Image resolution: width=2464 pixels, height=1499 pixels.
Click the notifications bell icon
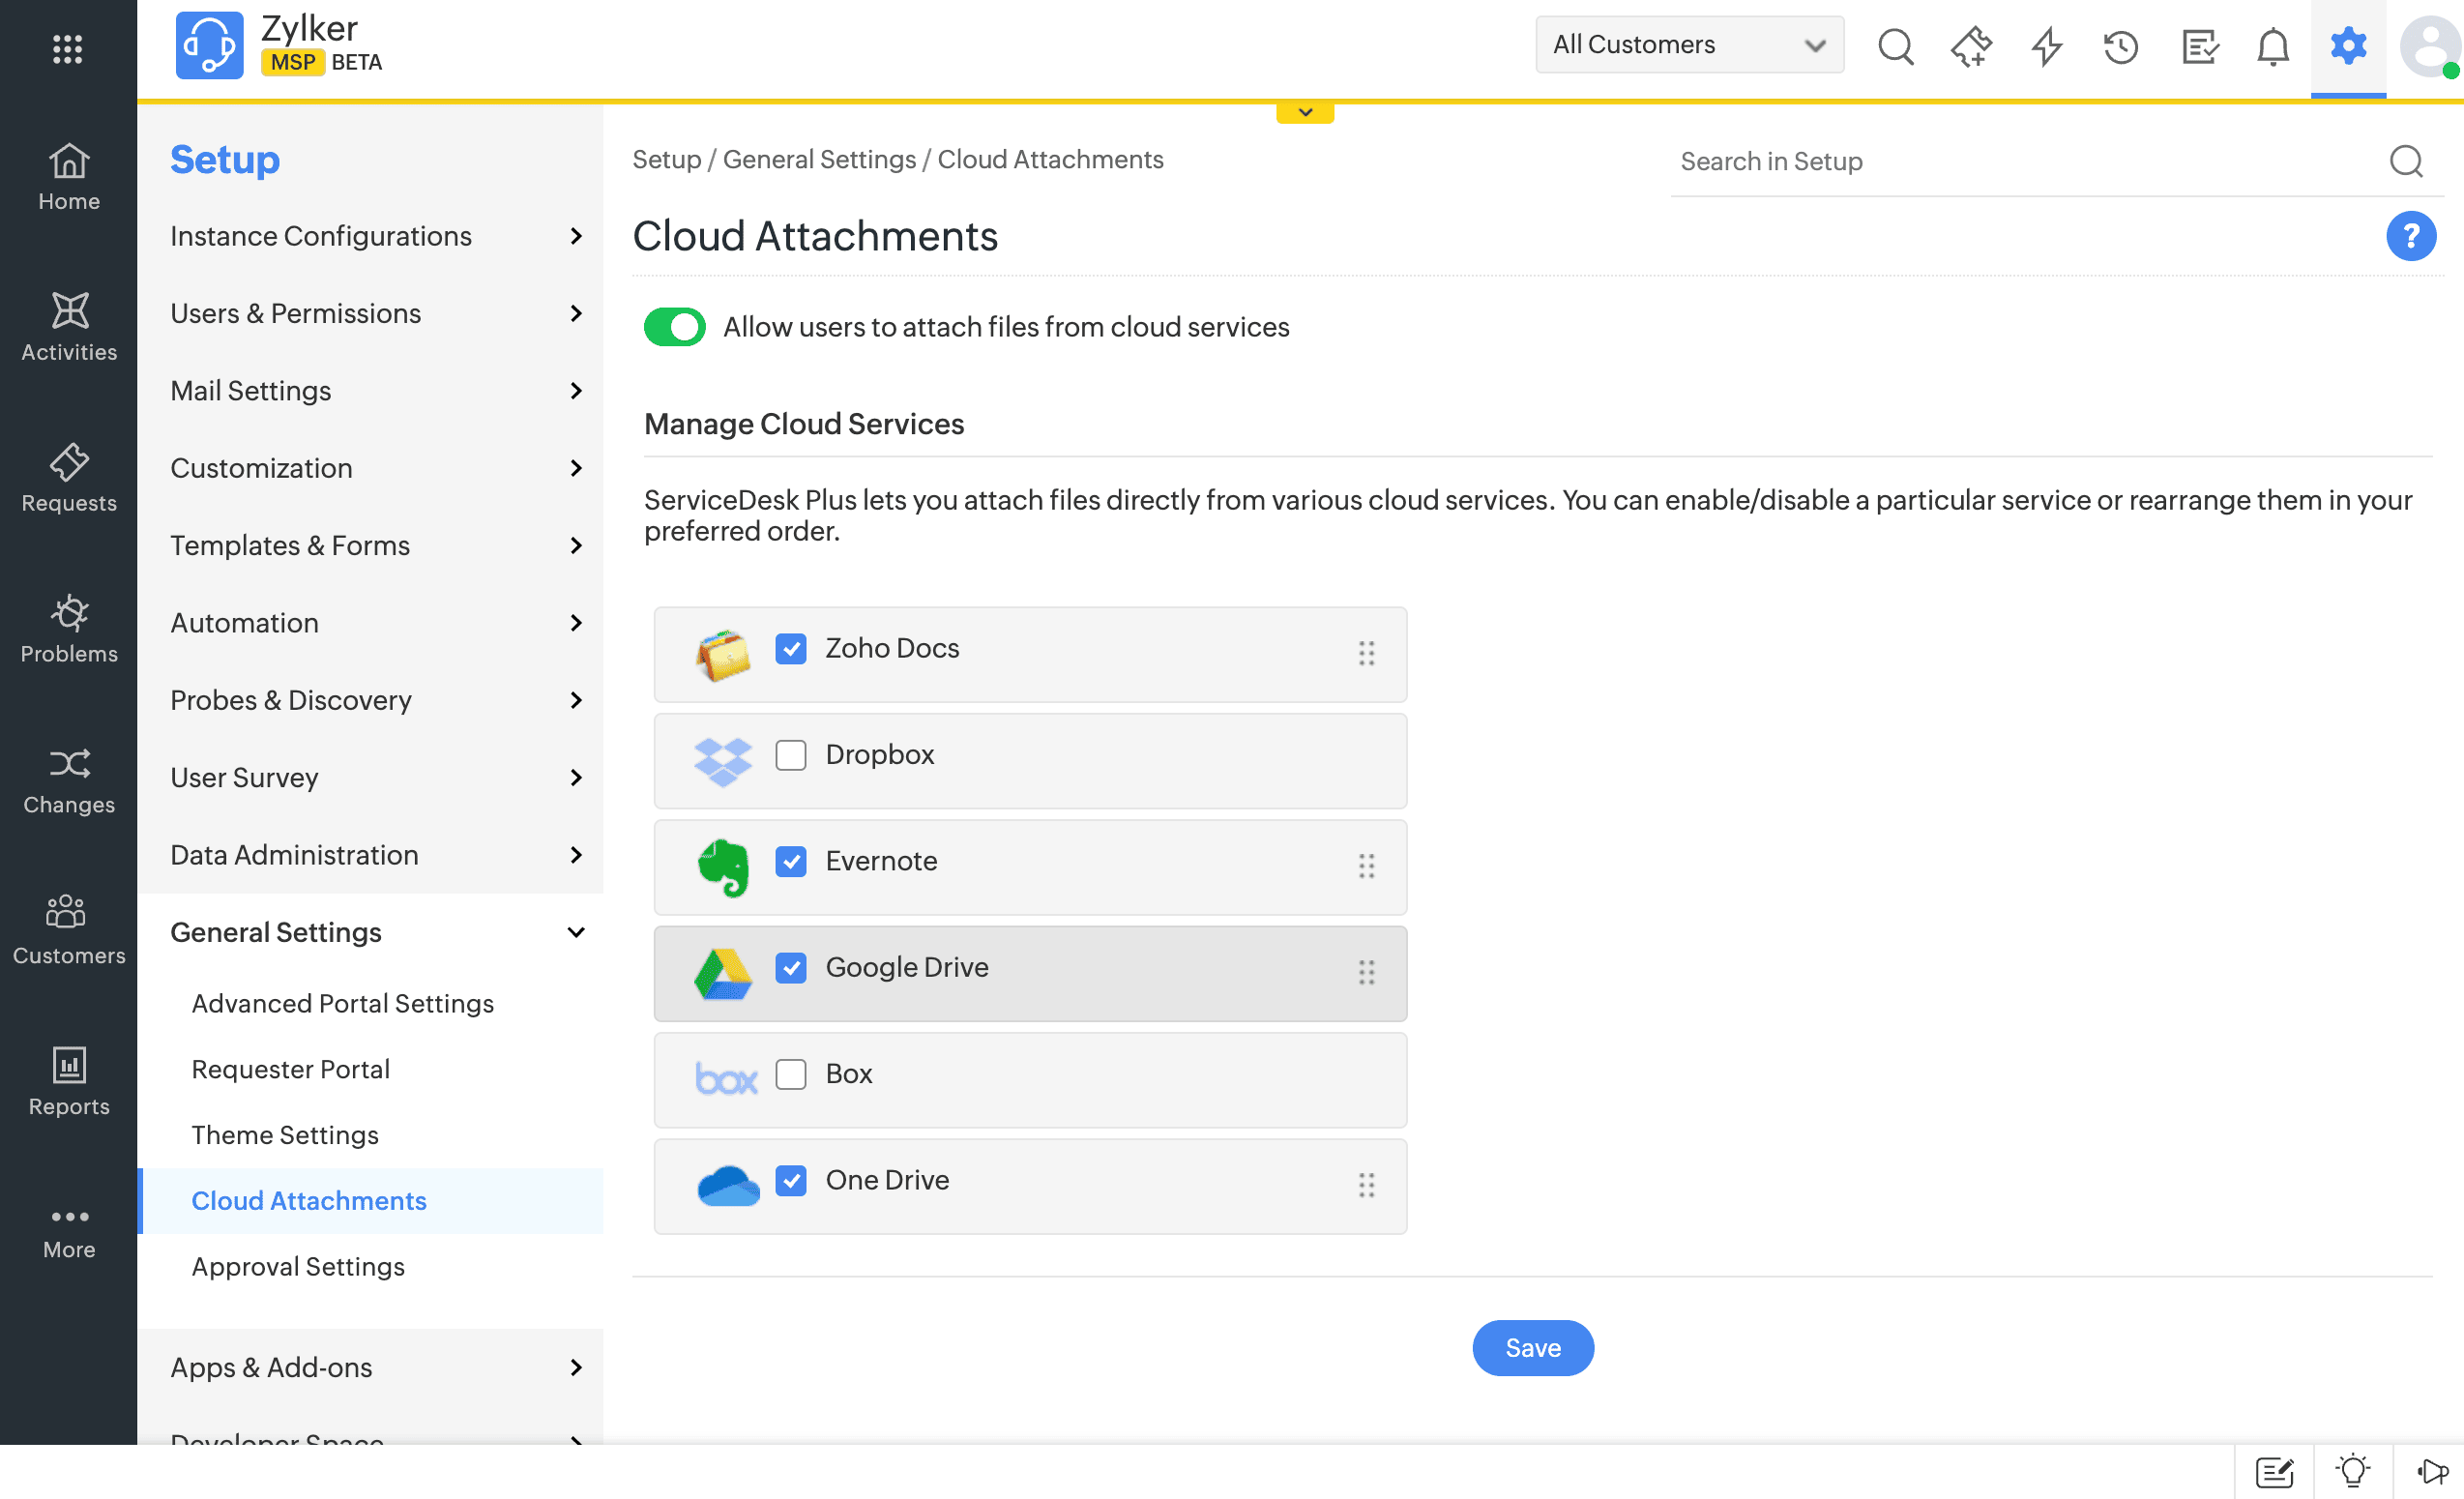click(x=2272, y=46)
